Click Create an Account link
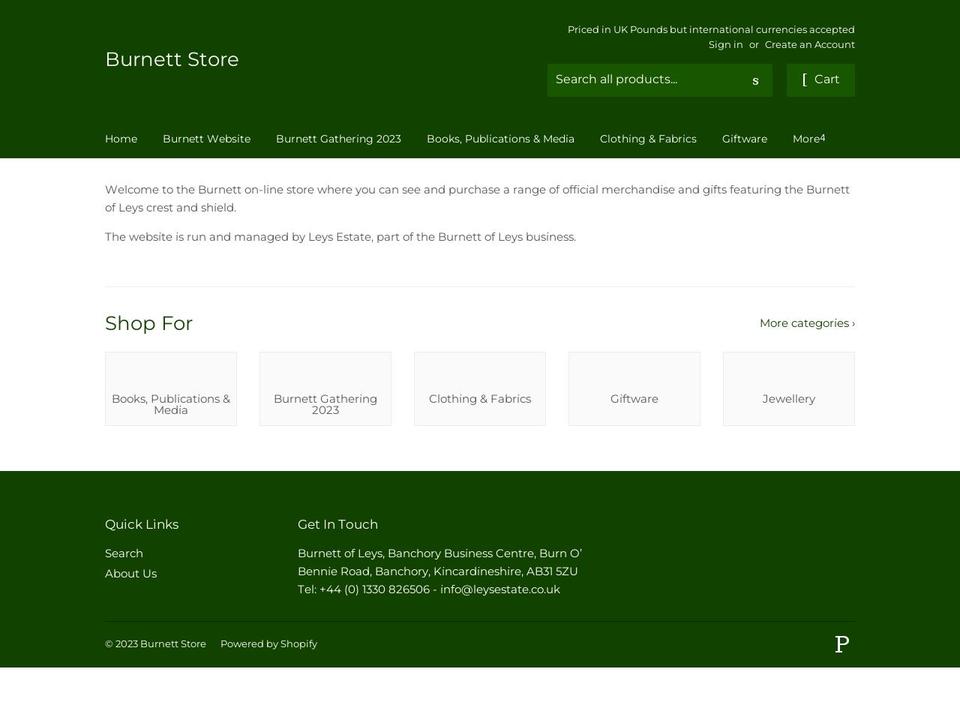The image size is (960, 720). [809, 45]
